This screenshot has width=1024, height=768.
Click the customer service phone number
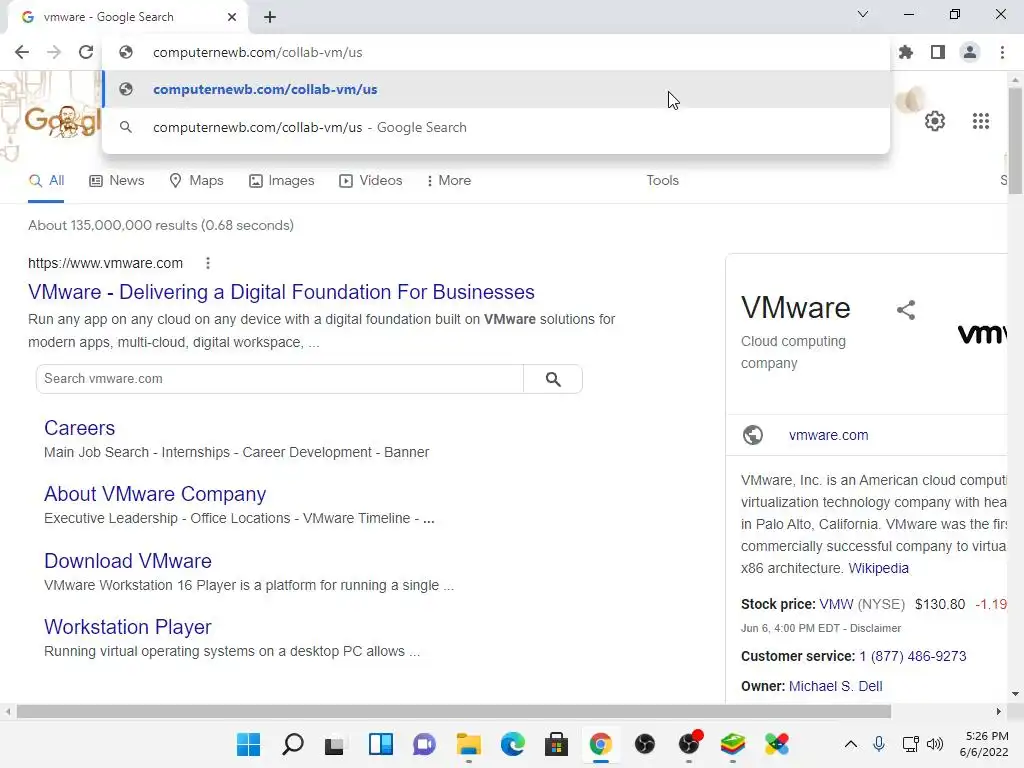tap(912, 656)
